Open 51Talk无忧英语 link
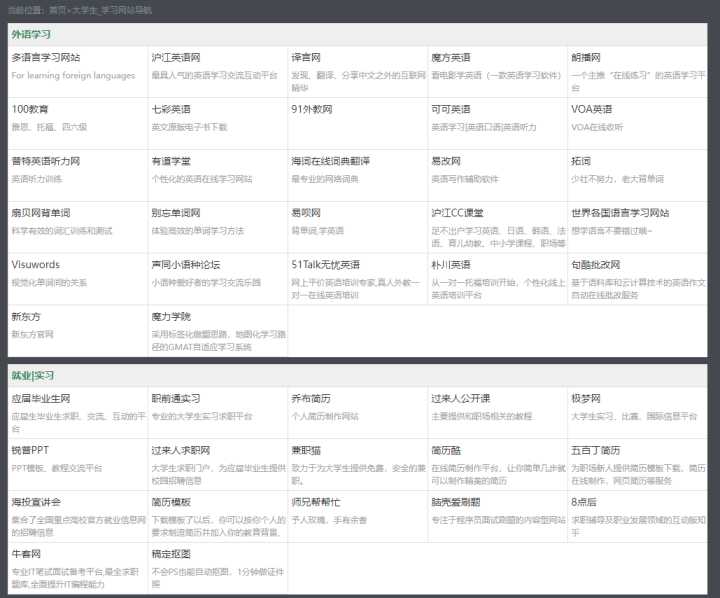This screenshot has width=720, height=598. [x=326, y=265]
